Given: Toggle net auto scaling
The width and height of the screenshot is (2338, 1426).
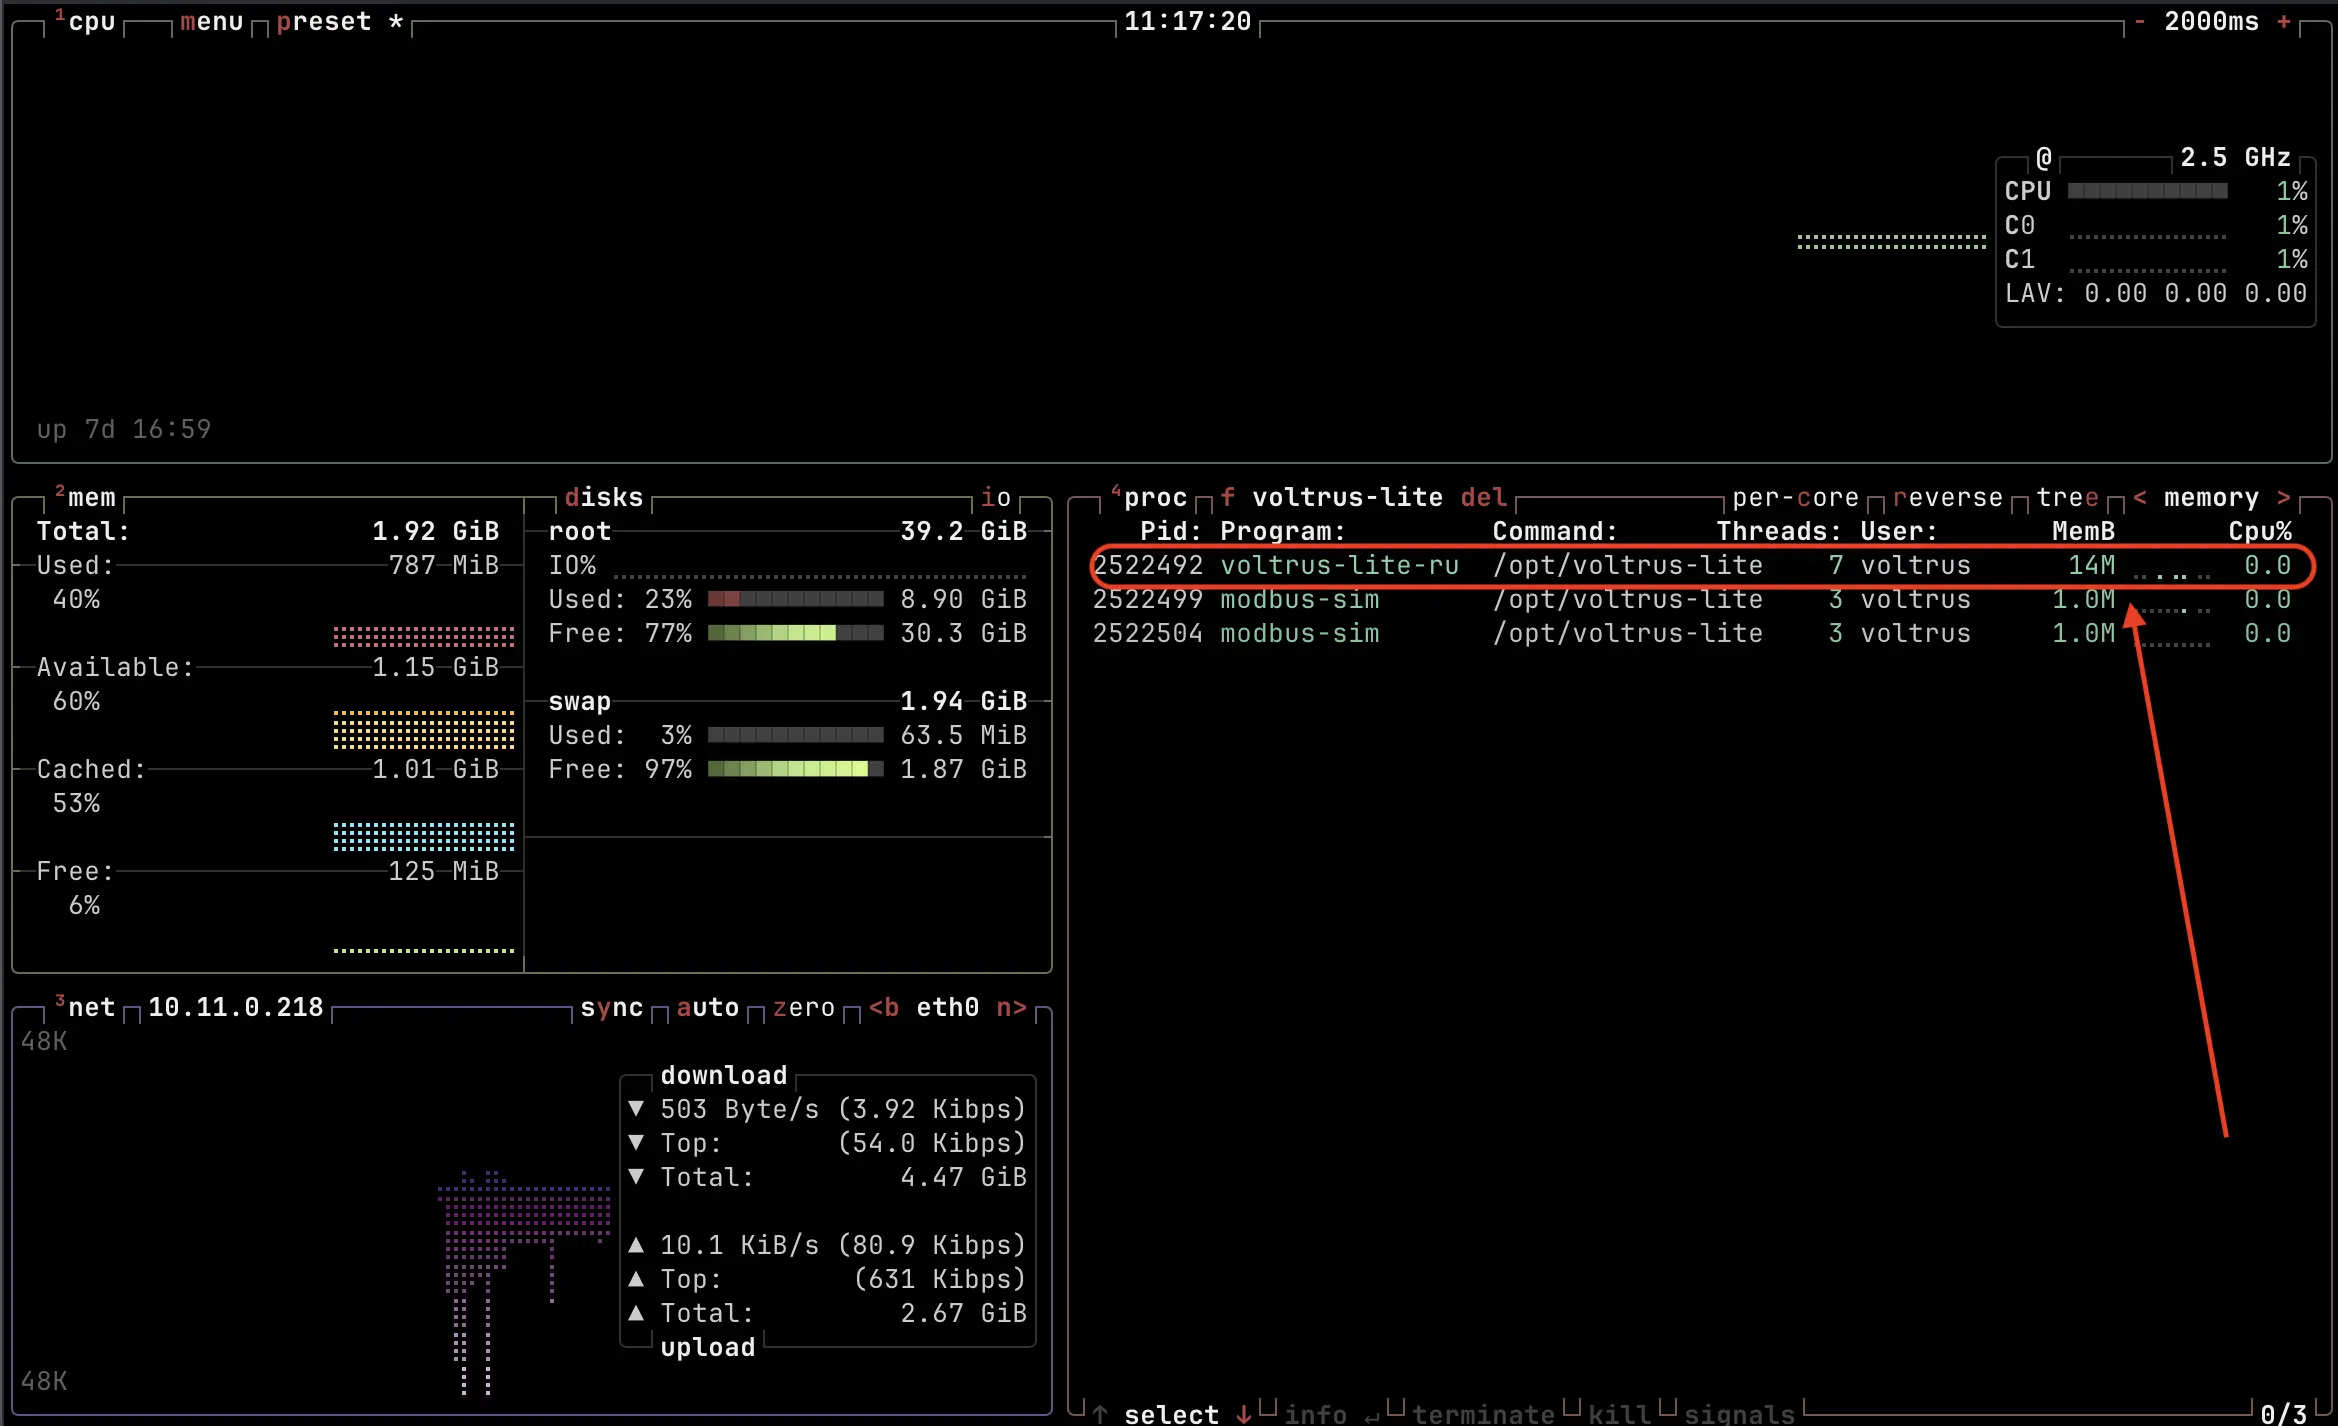Looking at the screenshot, I should click(x=708, y=1007).
